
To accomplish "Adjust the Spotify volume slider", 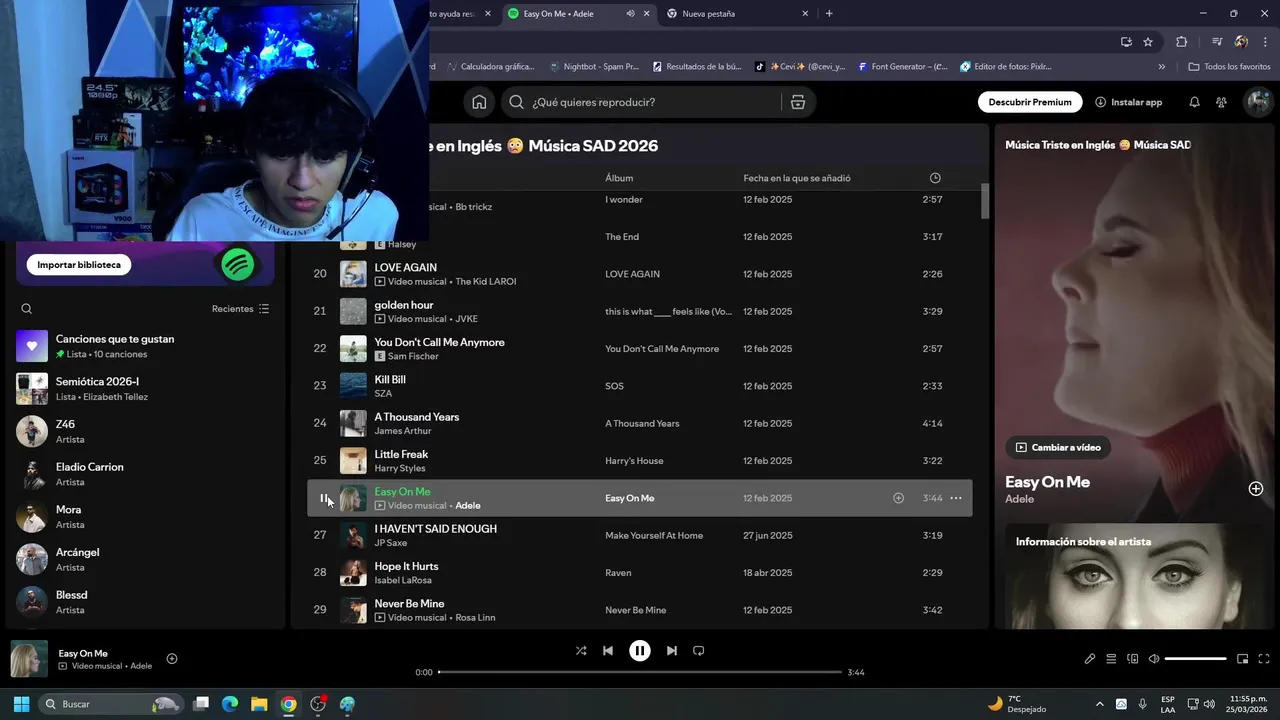I will coord(1196,659).
